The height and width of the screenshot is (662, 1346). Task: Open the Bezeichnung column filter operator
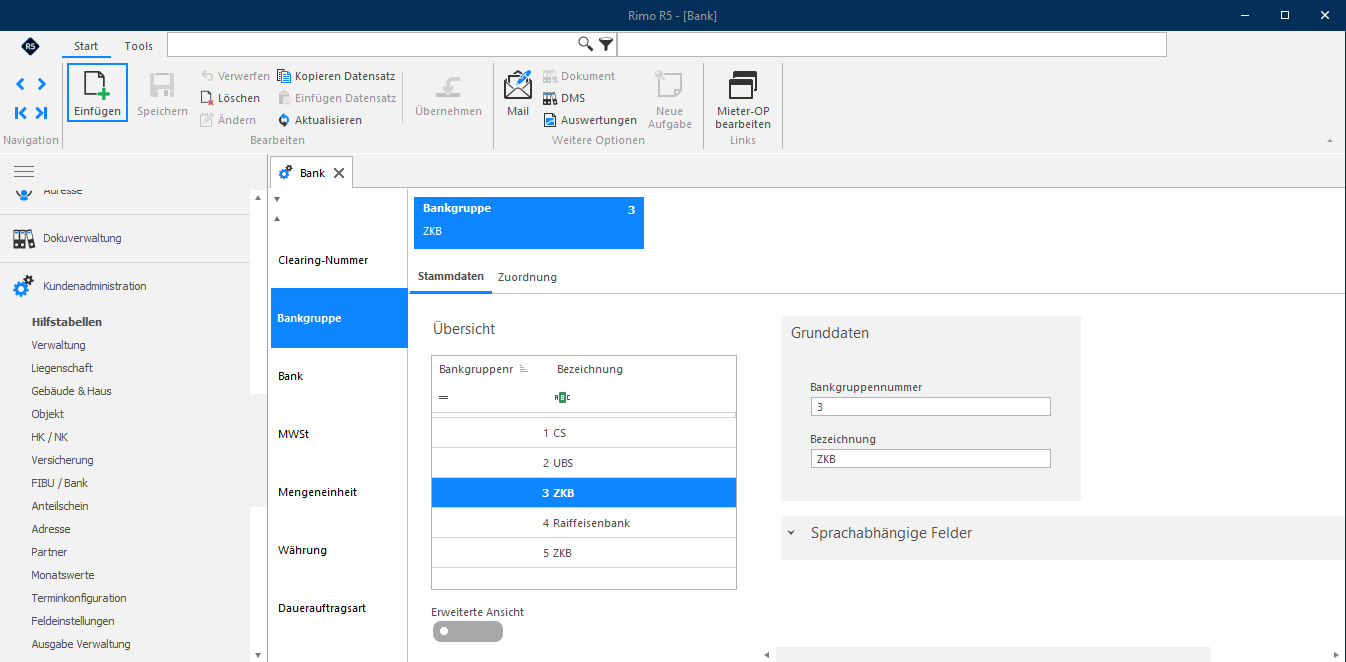(563, 397)
